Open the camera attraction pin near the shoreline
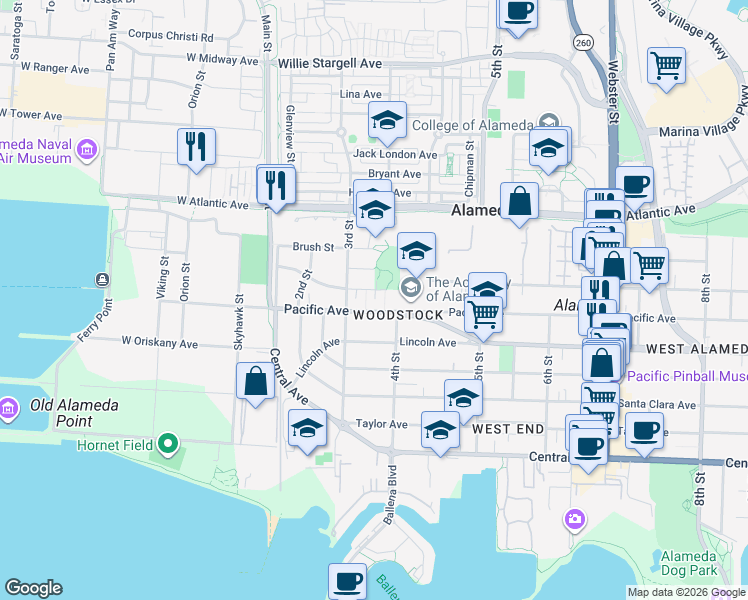Viewport: 748px width, 600px height. 575,520
